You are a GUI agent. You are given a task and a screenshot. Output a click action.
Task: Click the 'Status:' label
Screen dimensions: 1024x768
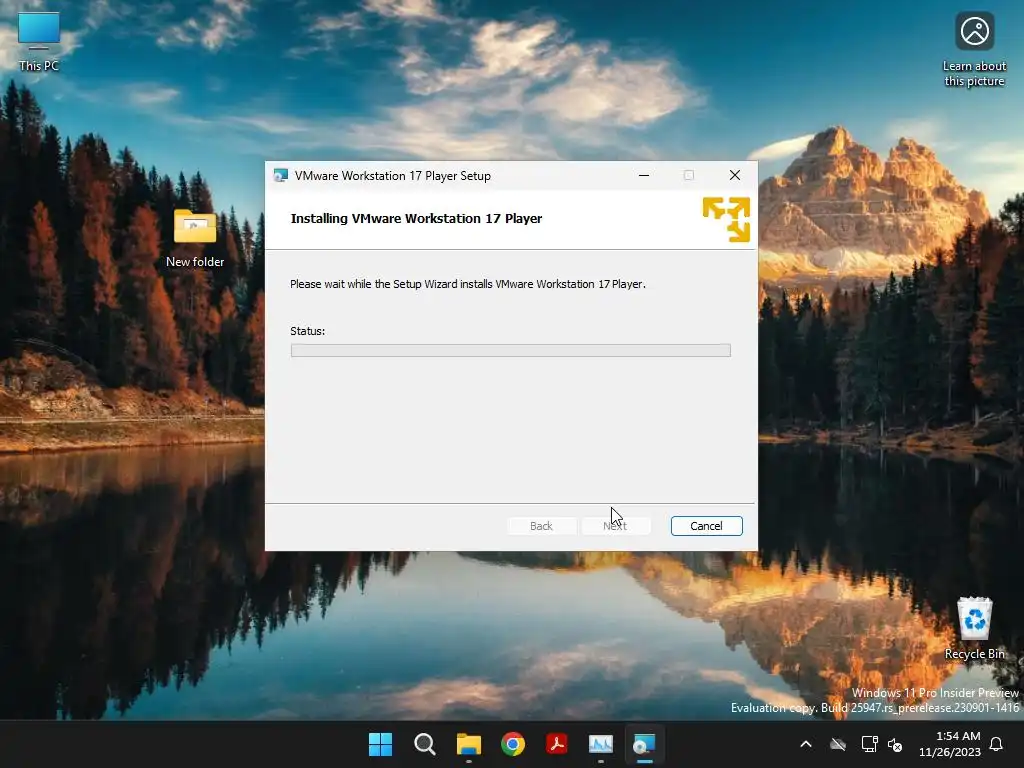tap(308, 331)
